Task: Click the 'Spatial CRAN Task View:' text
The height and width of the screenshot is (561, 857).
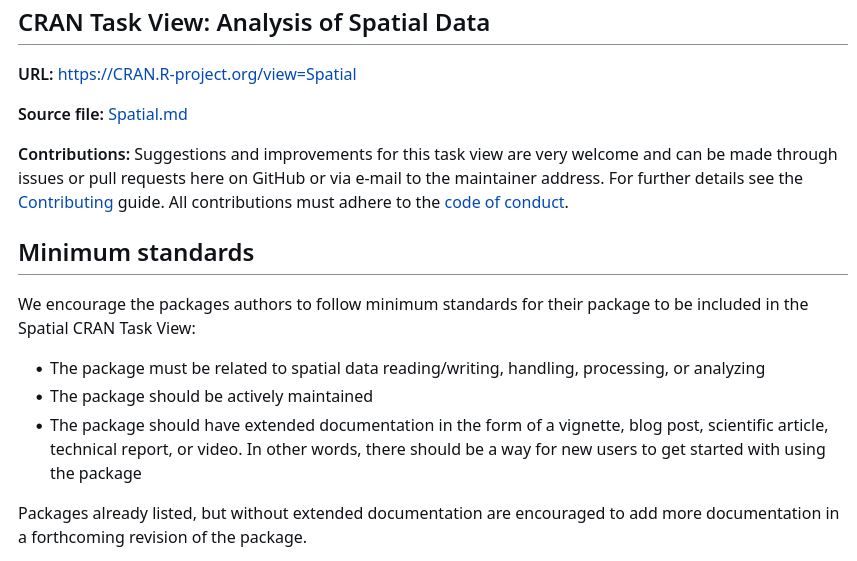Action: pyautogui.click(x=107, y=328)
